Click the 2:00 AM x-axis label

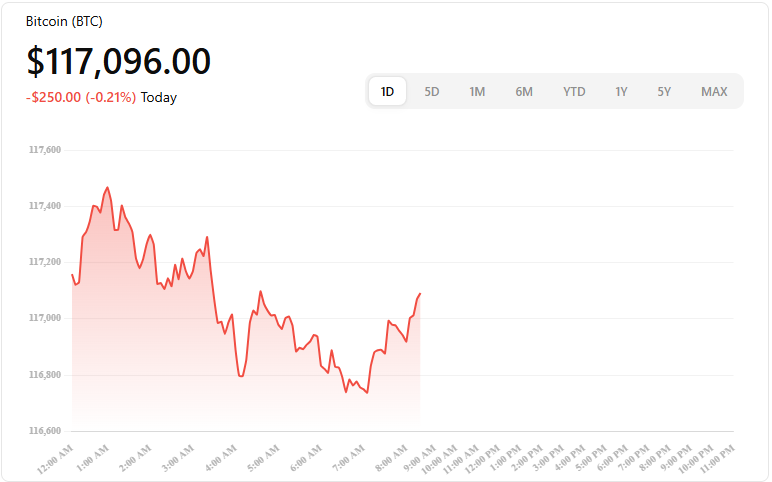(x=135, y=458)
